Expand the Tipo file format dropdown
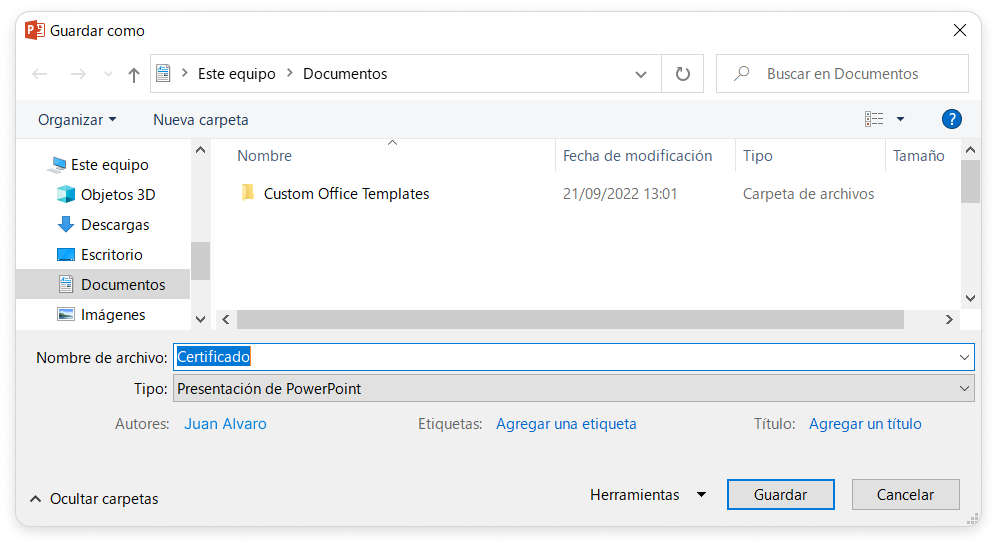The height and width of the screenshot is (546, 997). (x=573, y=389)
